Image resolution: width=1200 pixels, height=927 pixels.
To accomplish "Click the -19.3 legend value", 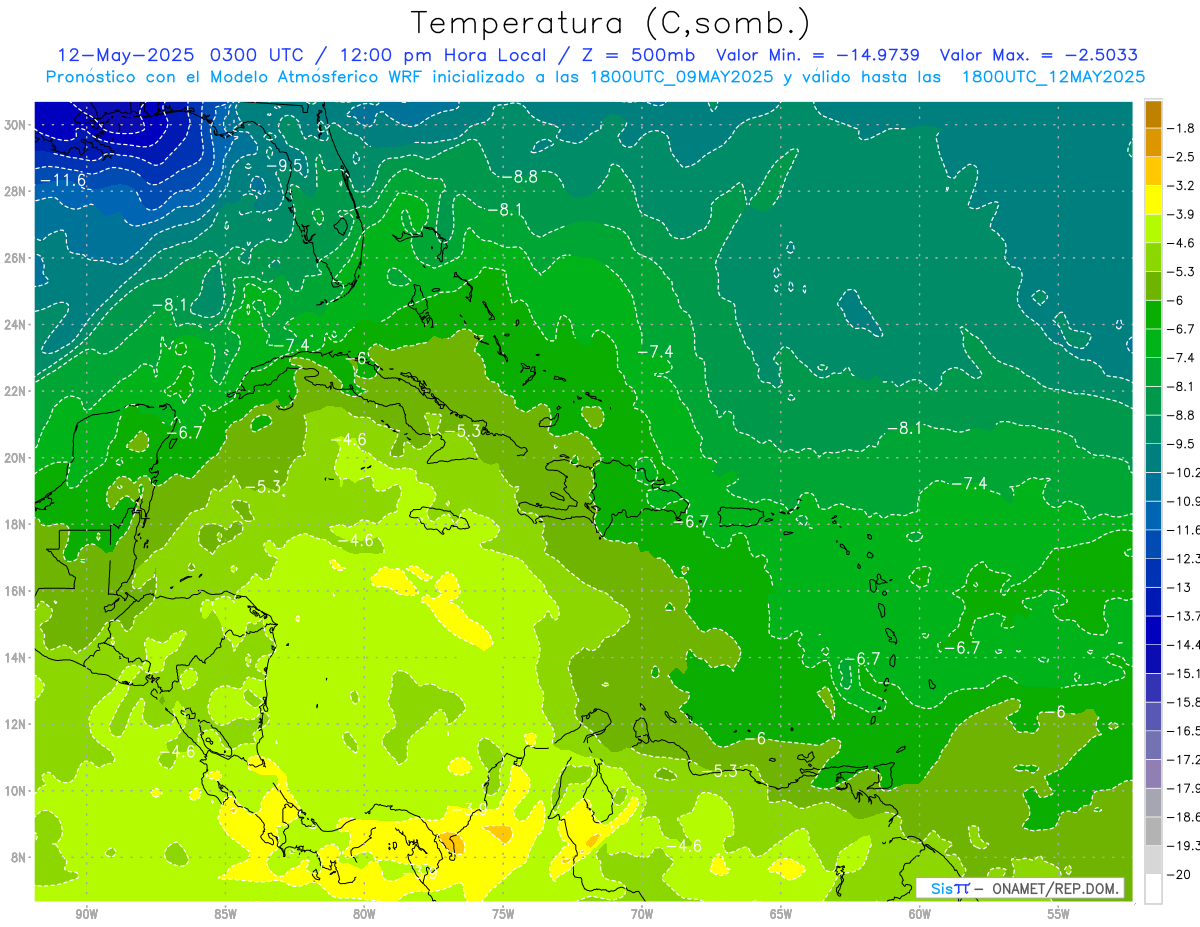I will click(x=1184, y=845).
